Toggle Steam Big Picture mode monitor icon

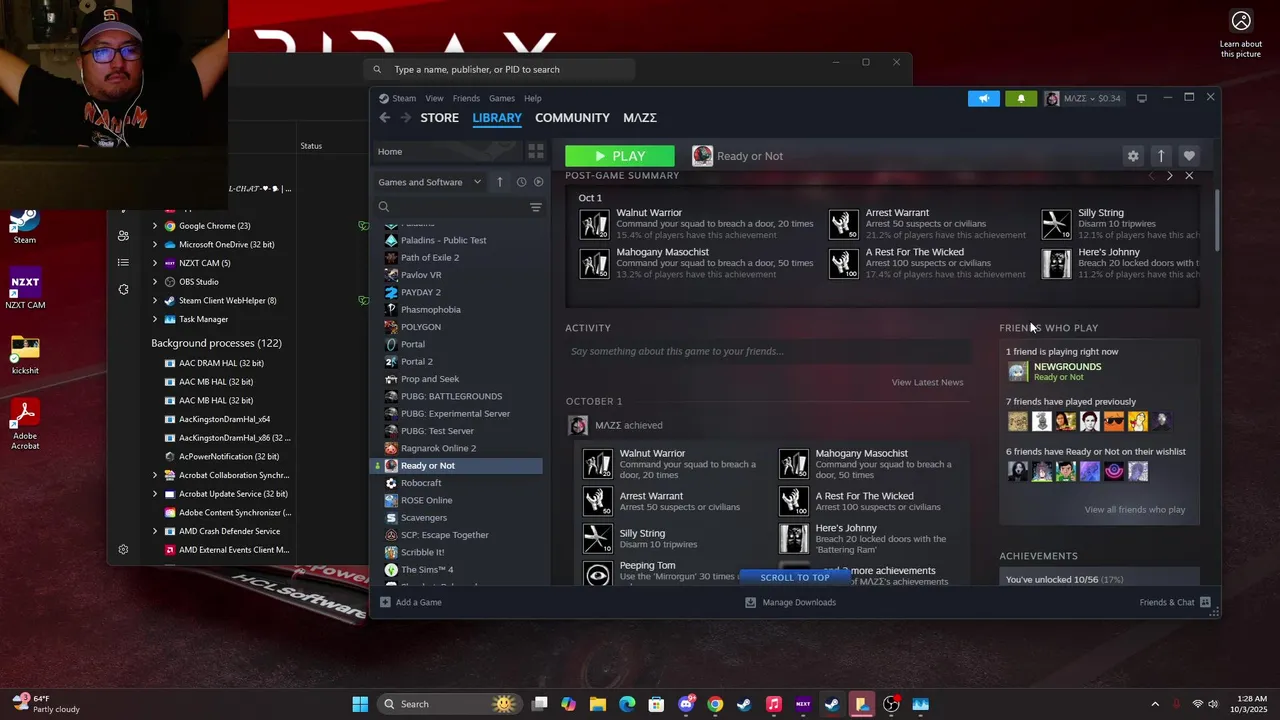pos(1142,98)
